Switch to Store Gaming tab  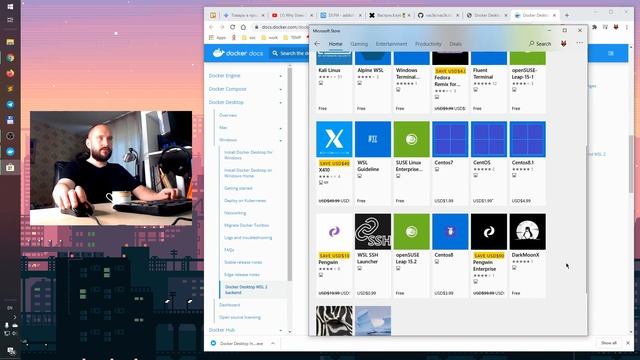(x=359, y=44)
